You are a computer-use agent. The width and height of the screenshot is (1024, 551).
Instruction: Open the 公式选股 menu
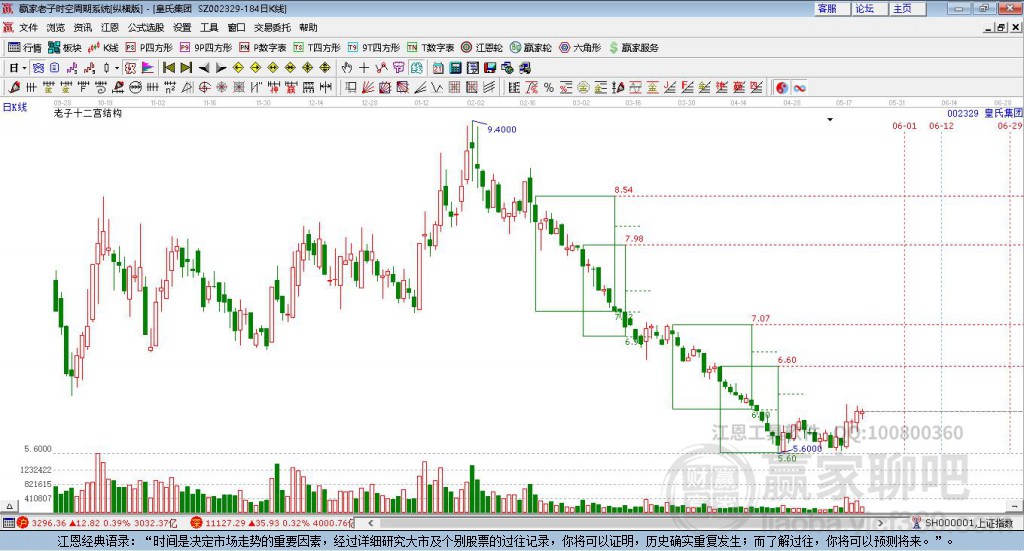coord(146,27)
